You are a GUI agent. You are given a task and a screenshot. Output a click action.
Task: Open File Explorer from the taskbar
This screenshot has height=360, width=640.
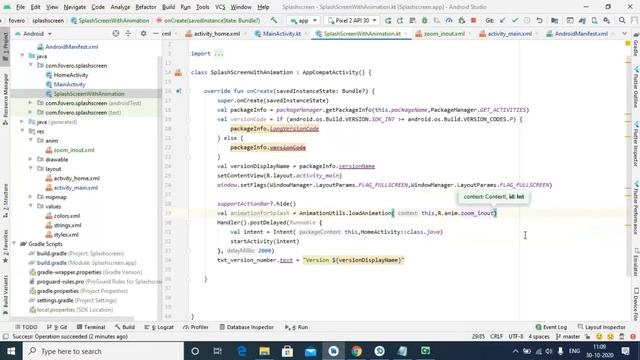[x=264, y=351]
